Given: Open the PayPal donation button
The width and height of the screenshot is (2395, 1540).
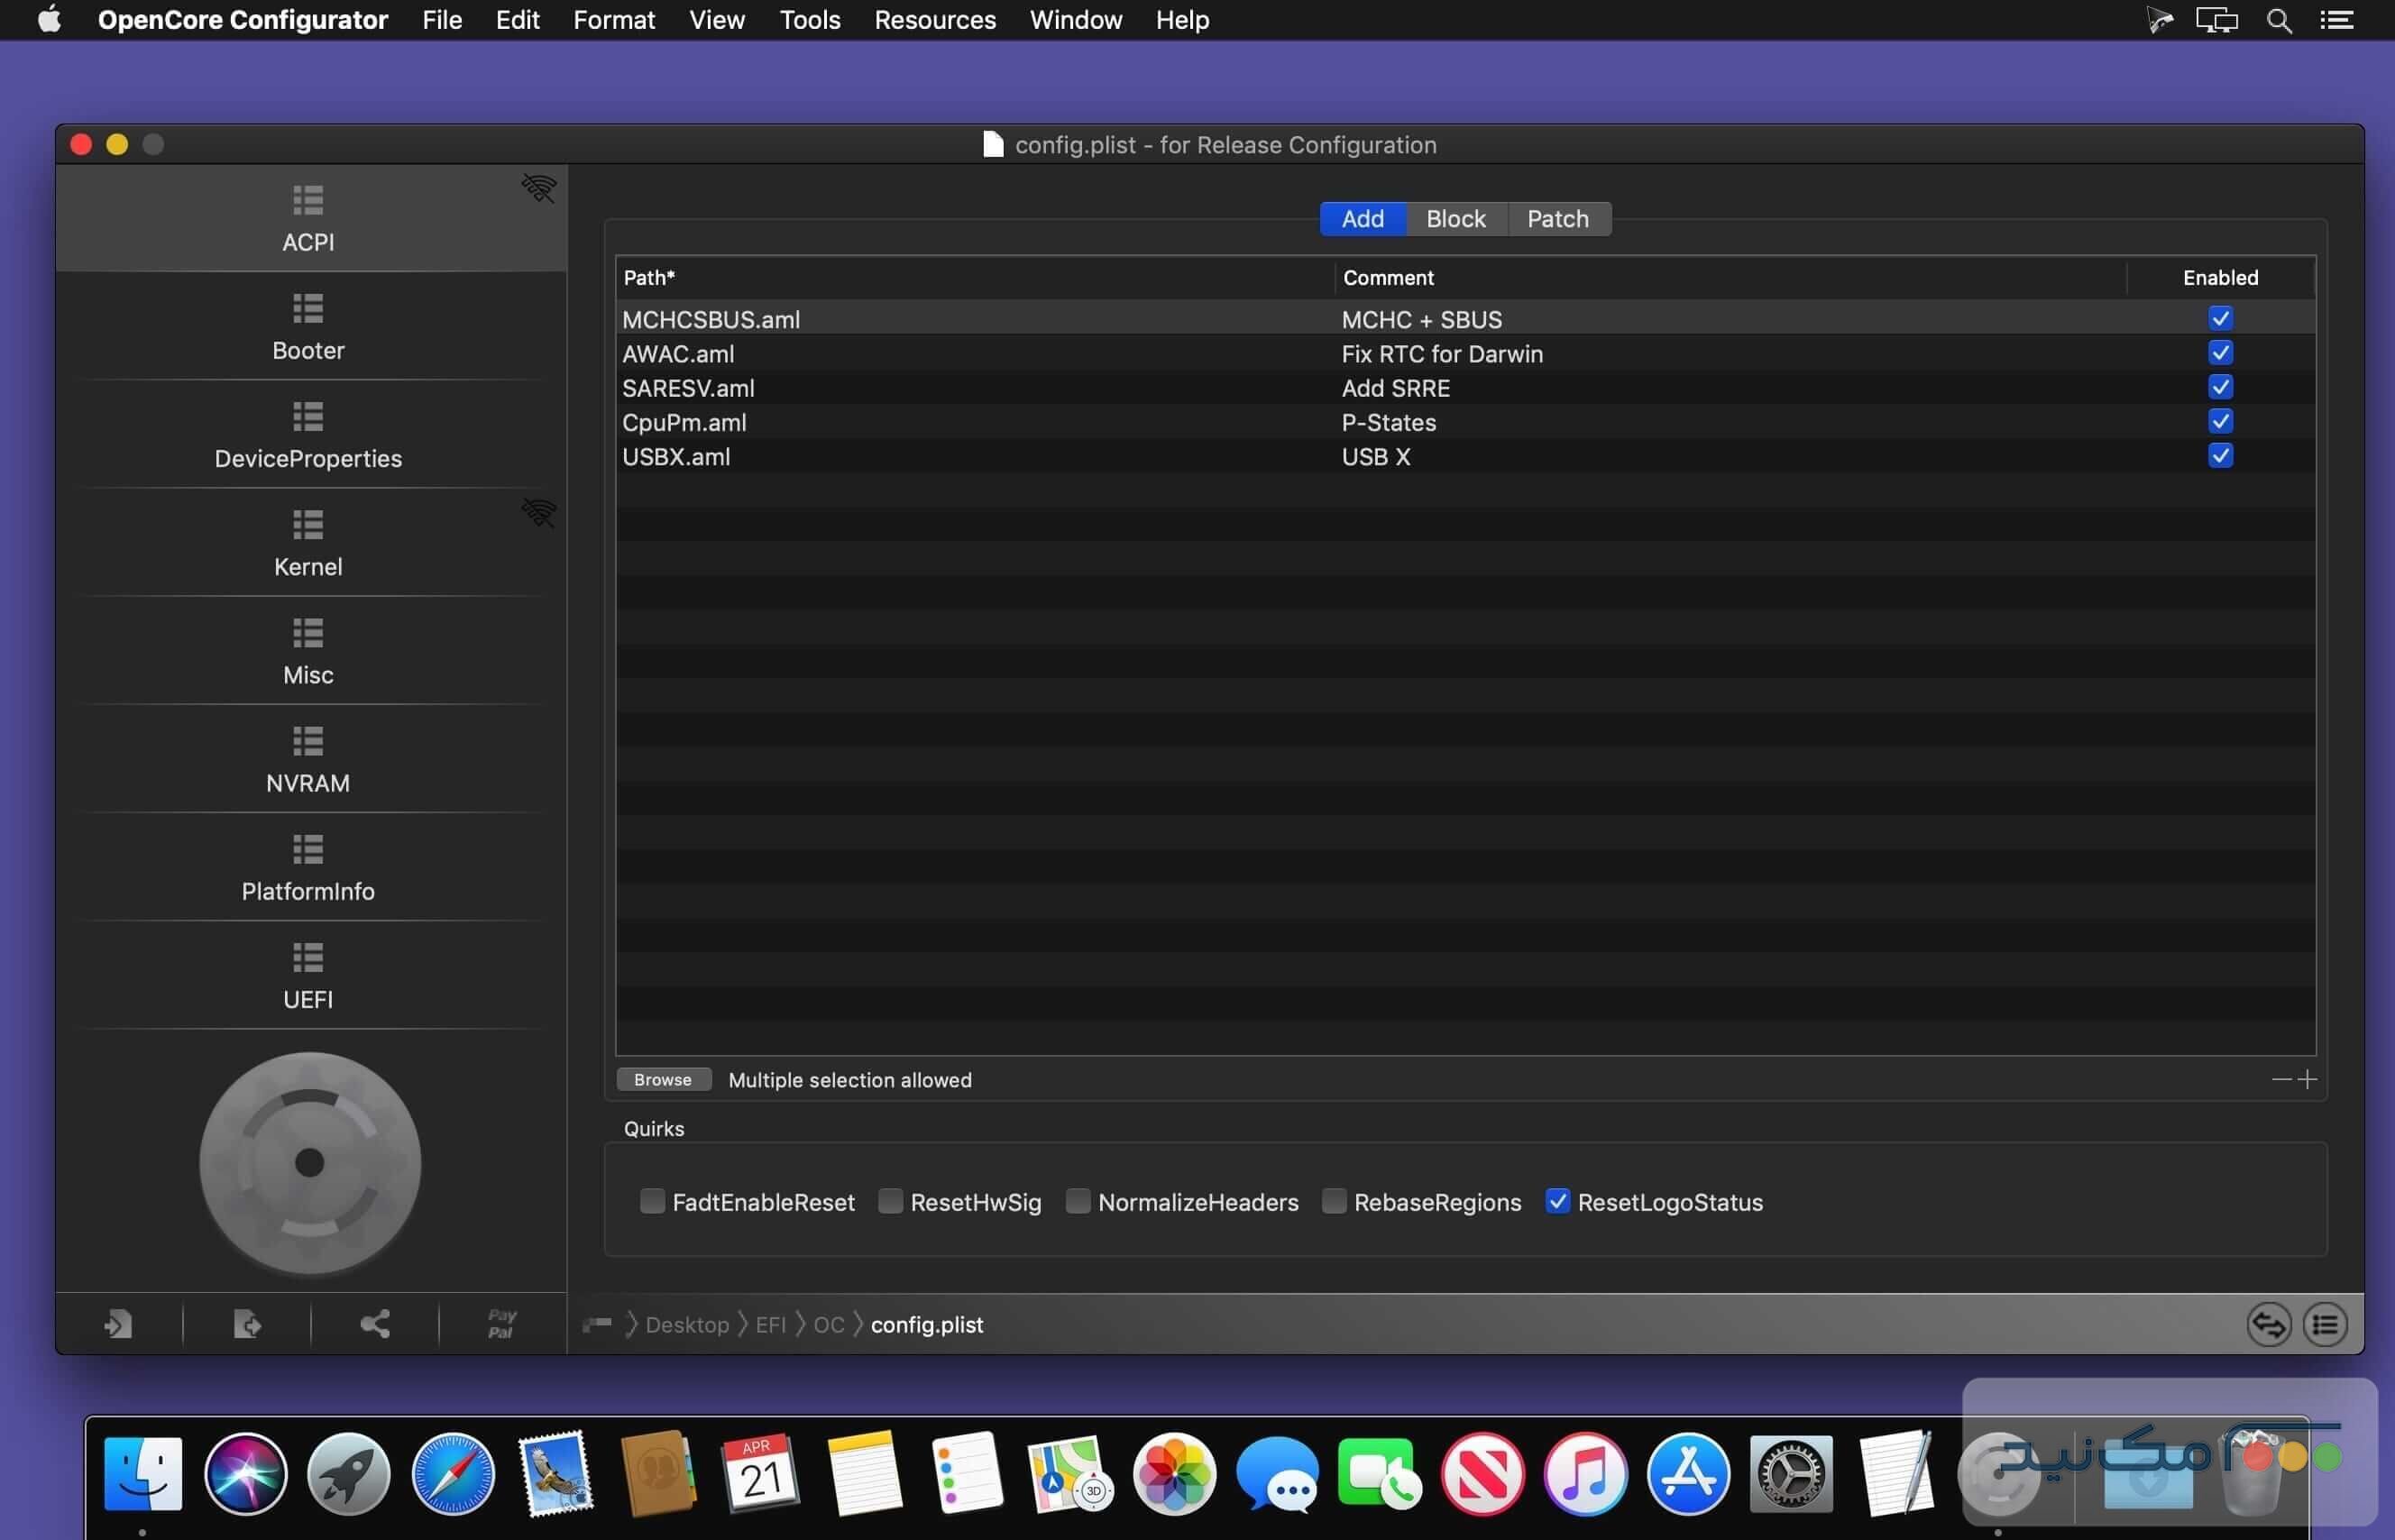Looking at the screenshot, I should click(x=501, y=1323).
